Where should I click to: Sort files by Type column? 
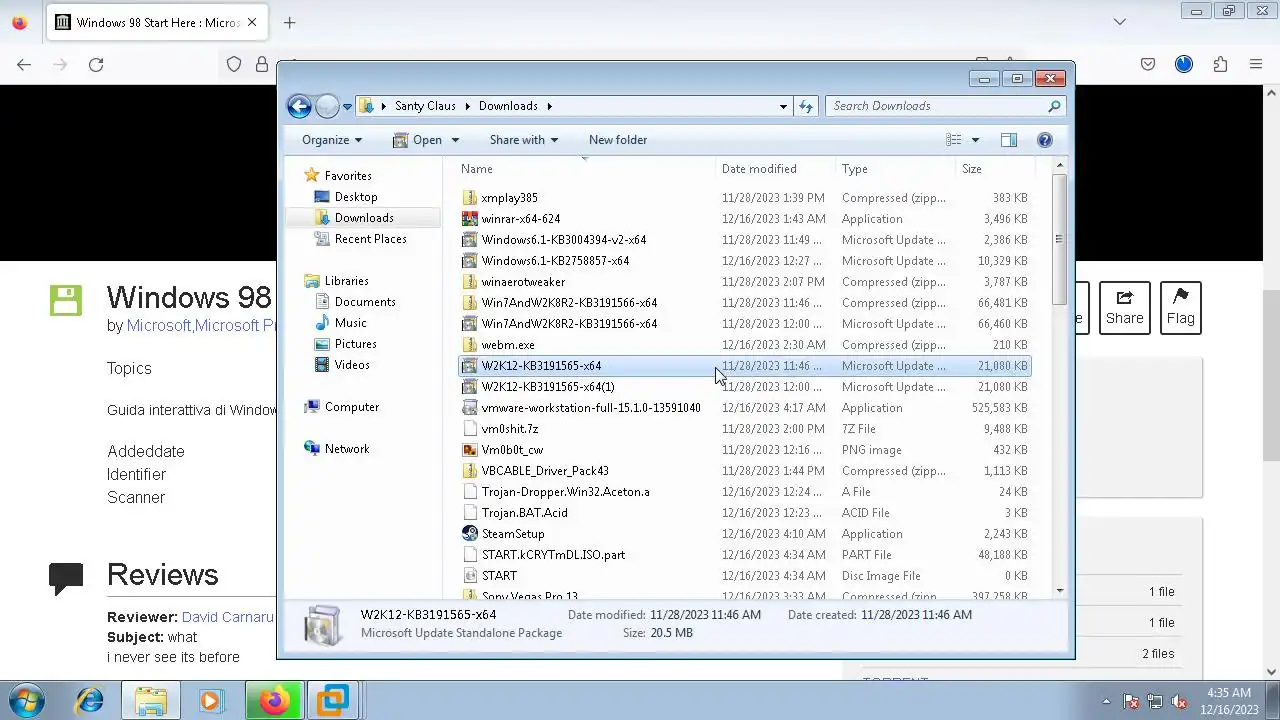pyautogui.click(x=855, y=169)
